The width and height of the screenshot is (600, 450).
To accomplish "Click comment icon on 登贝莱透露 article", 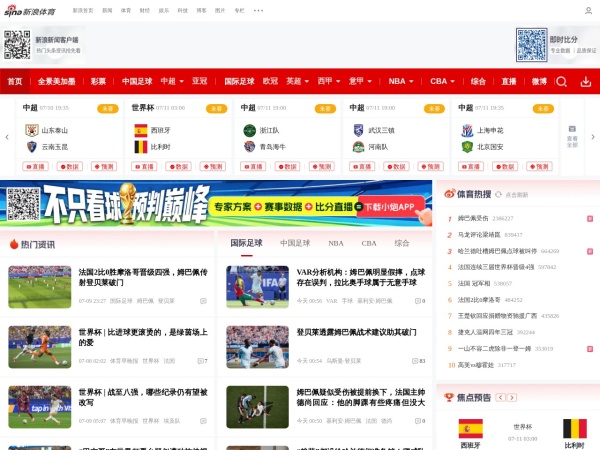I will [415, 361].
